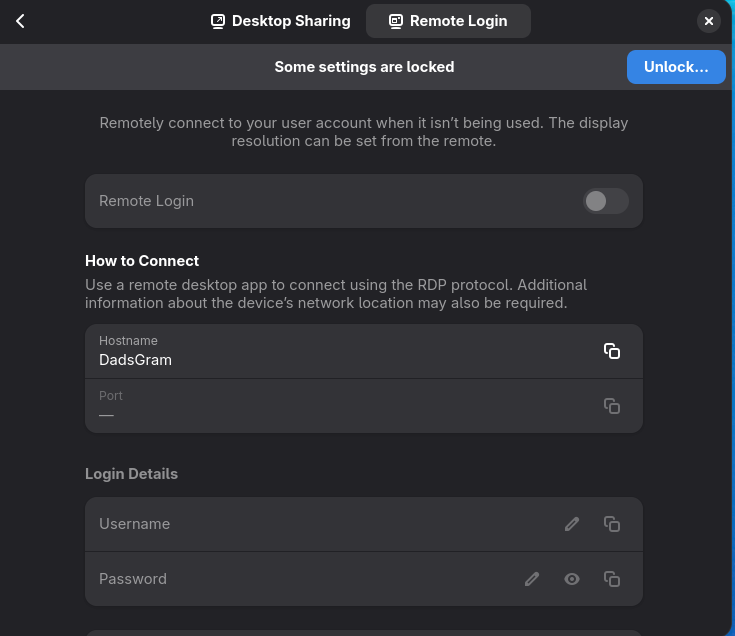The image size is (735, 636).
Task: Go back using the header arrow
Action: pyautogui.click(x=20, y=21)
